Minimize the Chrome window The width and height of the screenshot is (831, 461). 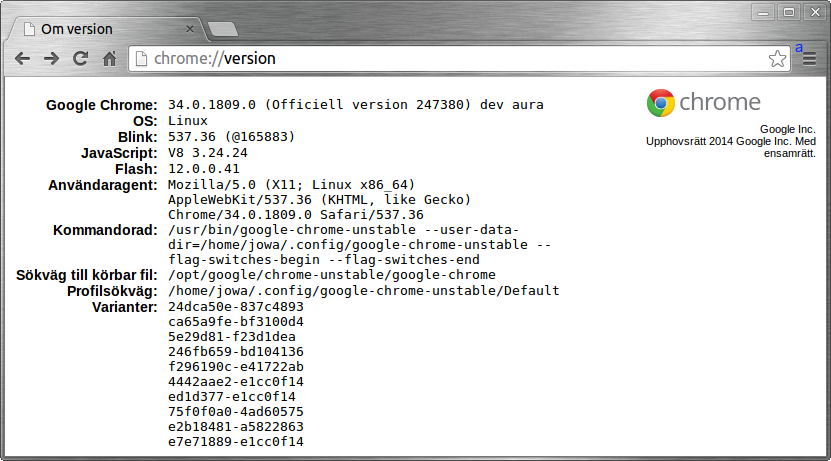click(x=763, y=12)
